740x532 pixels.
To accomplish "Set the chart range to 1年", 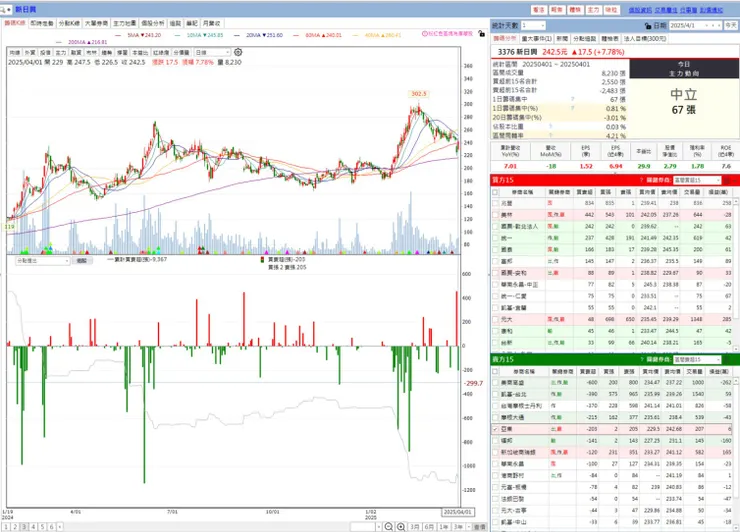I will click(x=444, y=527).
